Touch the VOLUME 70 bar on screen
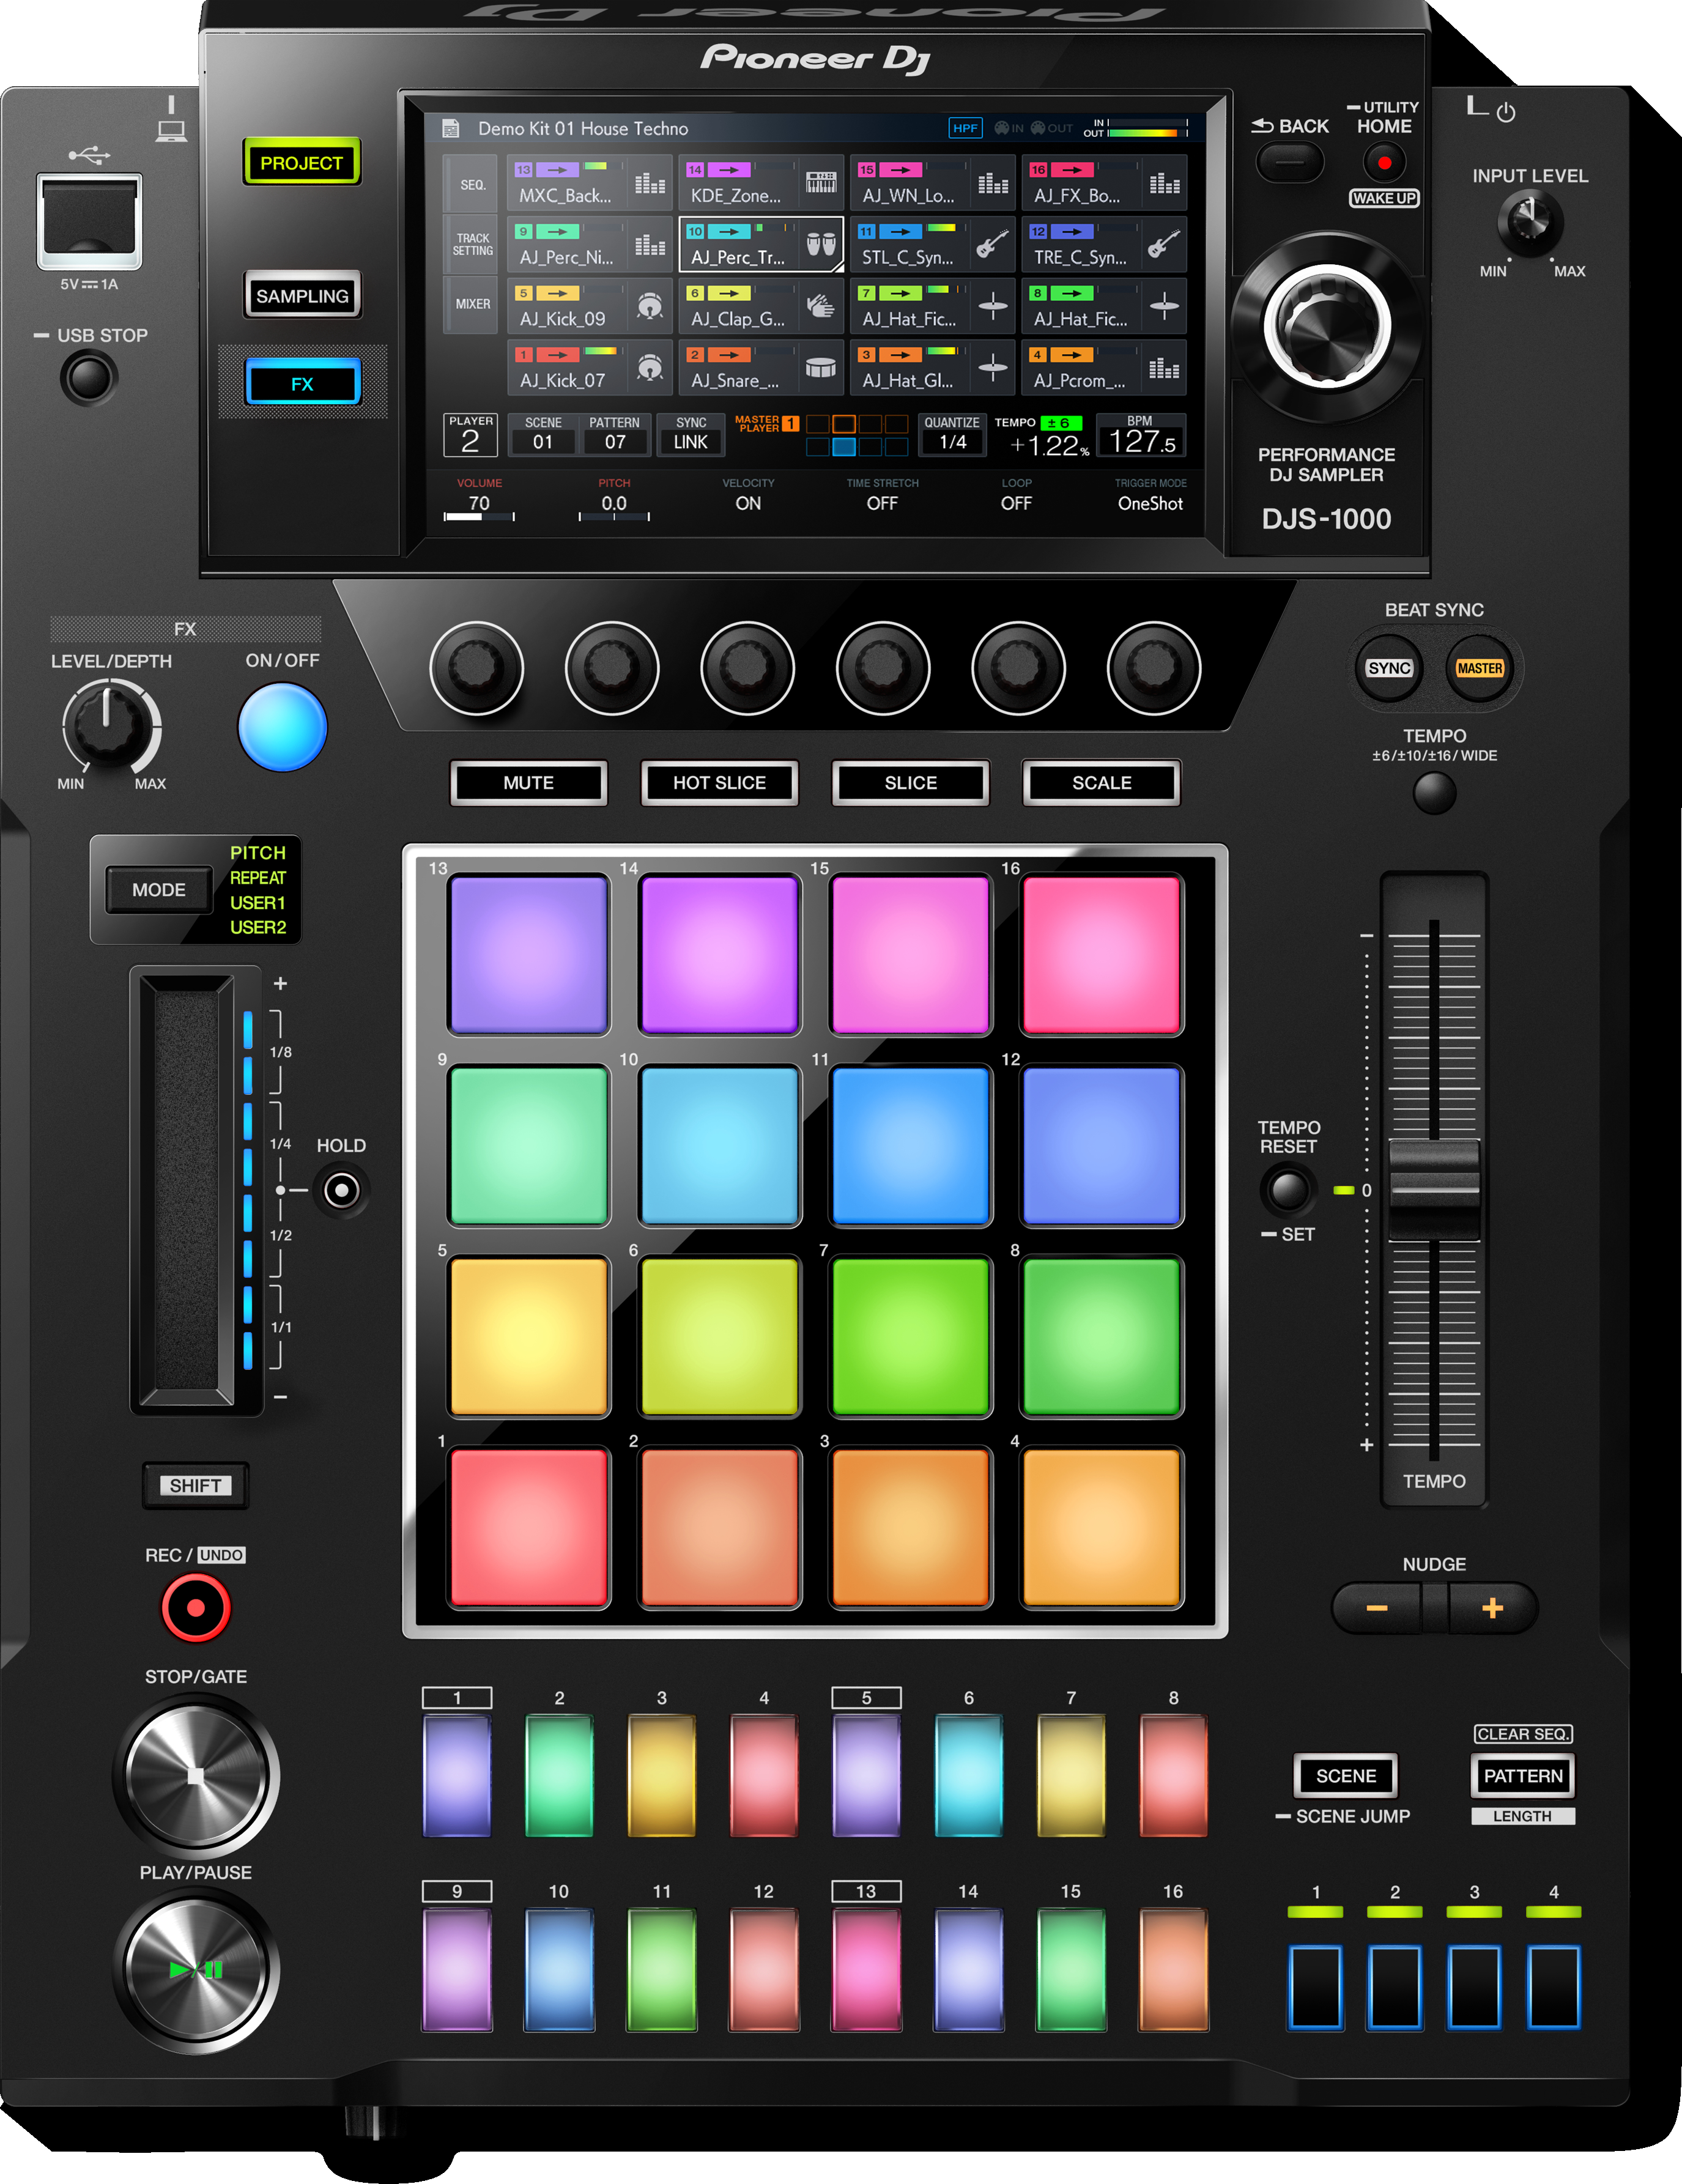Image resolution: width=1682 pixels, height=2184 pixels. [479, 516]
